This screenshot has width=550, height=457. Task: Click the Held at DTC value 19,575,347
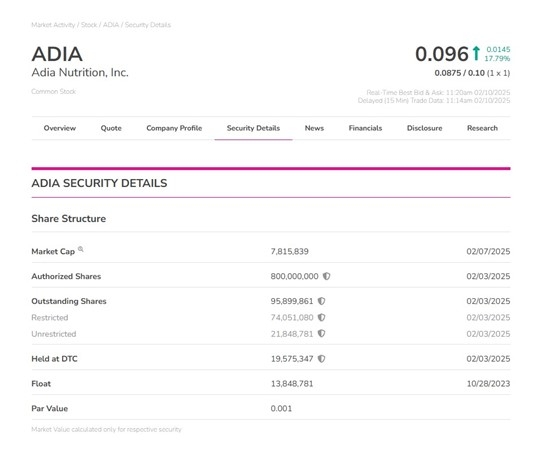click(x=292, y=359)
